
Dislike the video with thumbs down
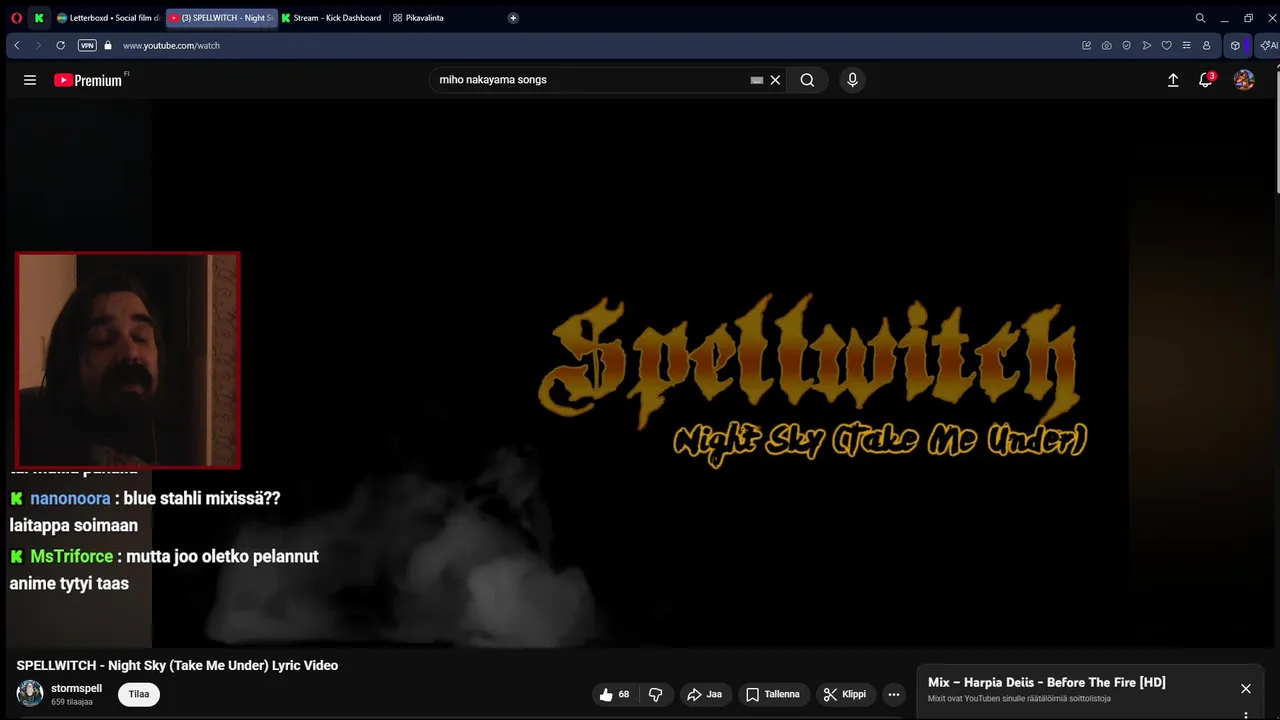(656, 694)
